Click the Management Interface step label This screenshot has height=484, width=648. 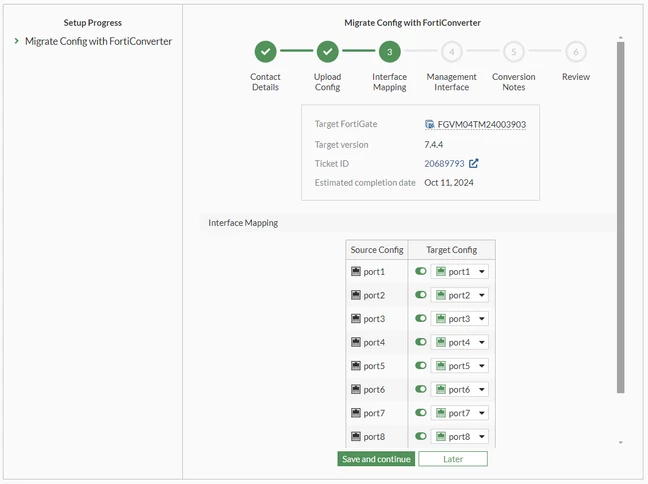(x=451, y=82)
